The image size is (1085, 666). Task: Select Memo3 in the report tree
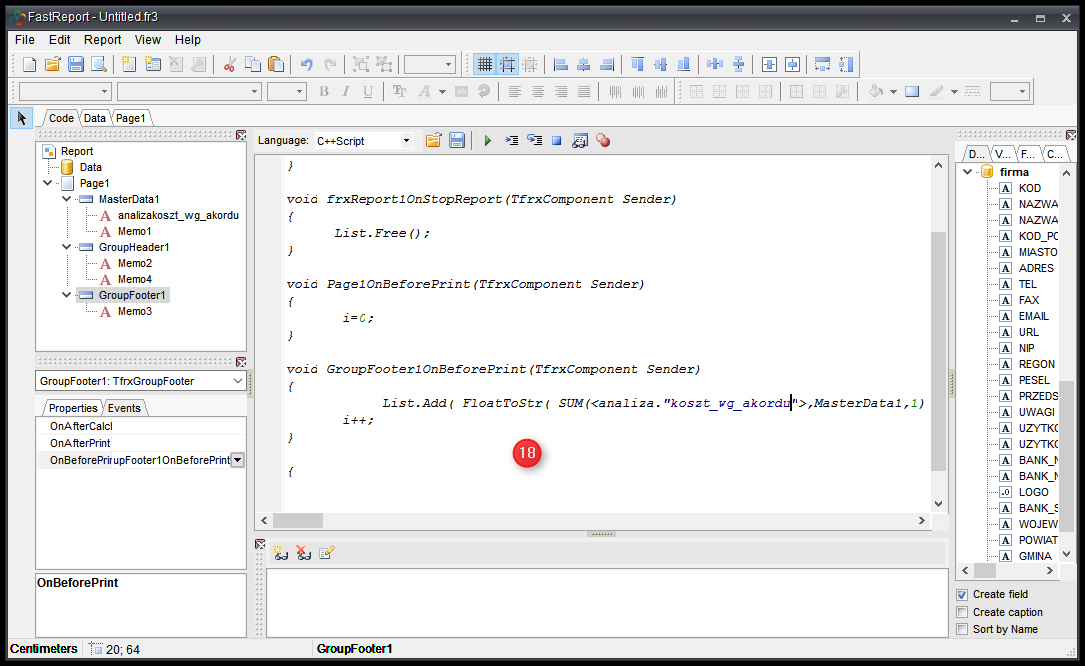click(134, 311)
